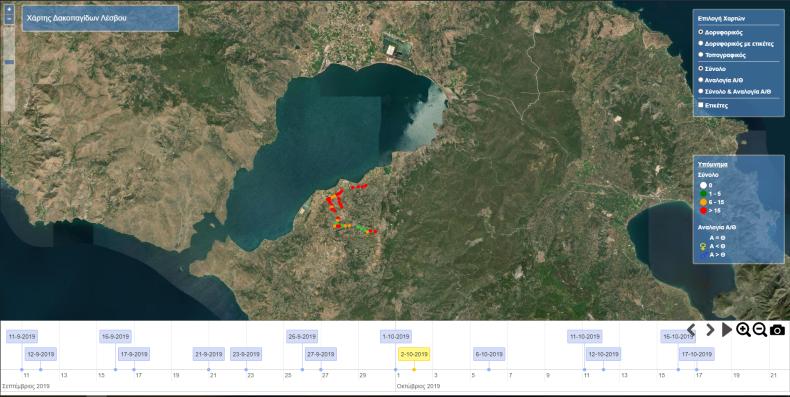Select the 17-10-2019 timeline date
Screen dimensions: 790x397
[697, 354]
